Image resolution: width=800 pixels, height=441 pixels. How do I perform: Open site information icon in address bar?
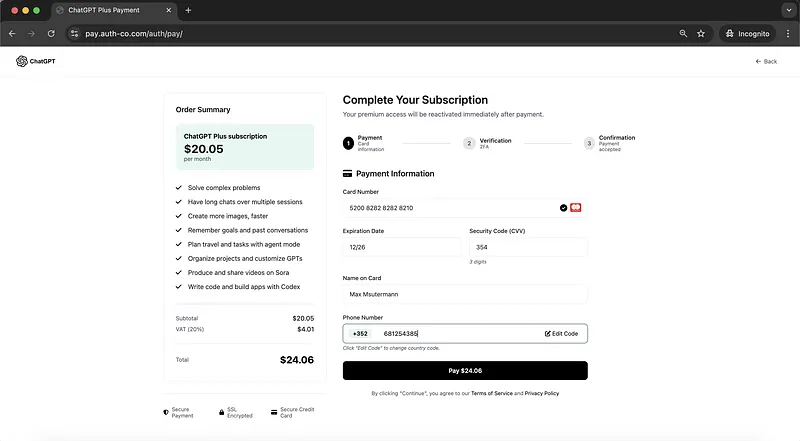(74, 34)
